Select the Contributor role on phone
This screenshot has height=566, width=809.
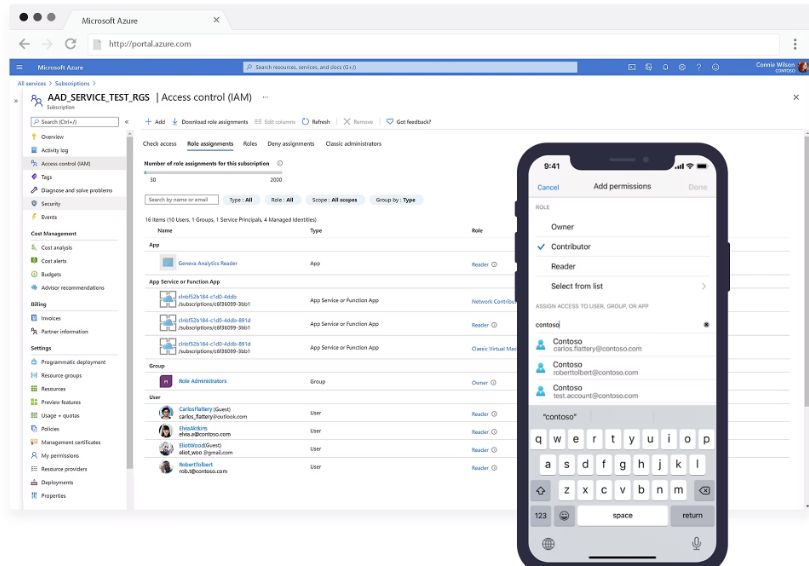(x=622, y=247)
